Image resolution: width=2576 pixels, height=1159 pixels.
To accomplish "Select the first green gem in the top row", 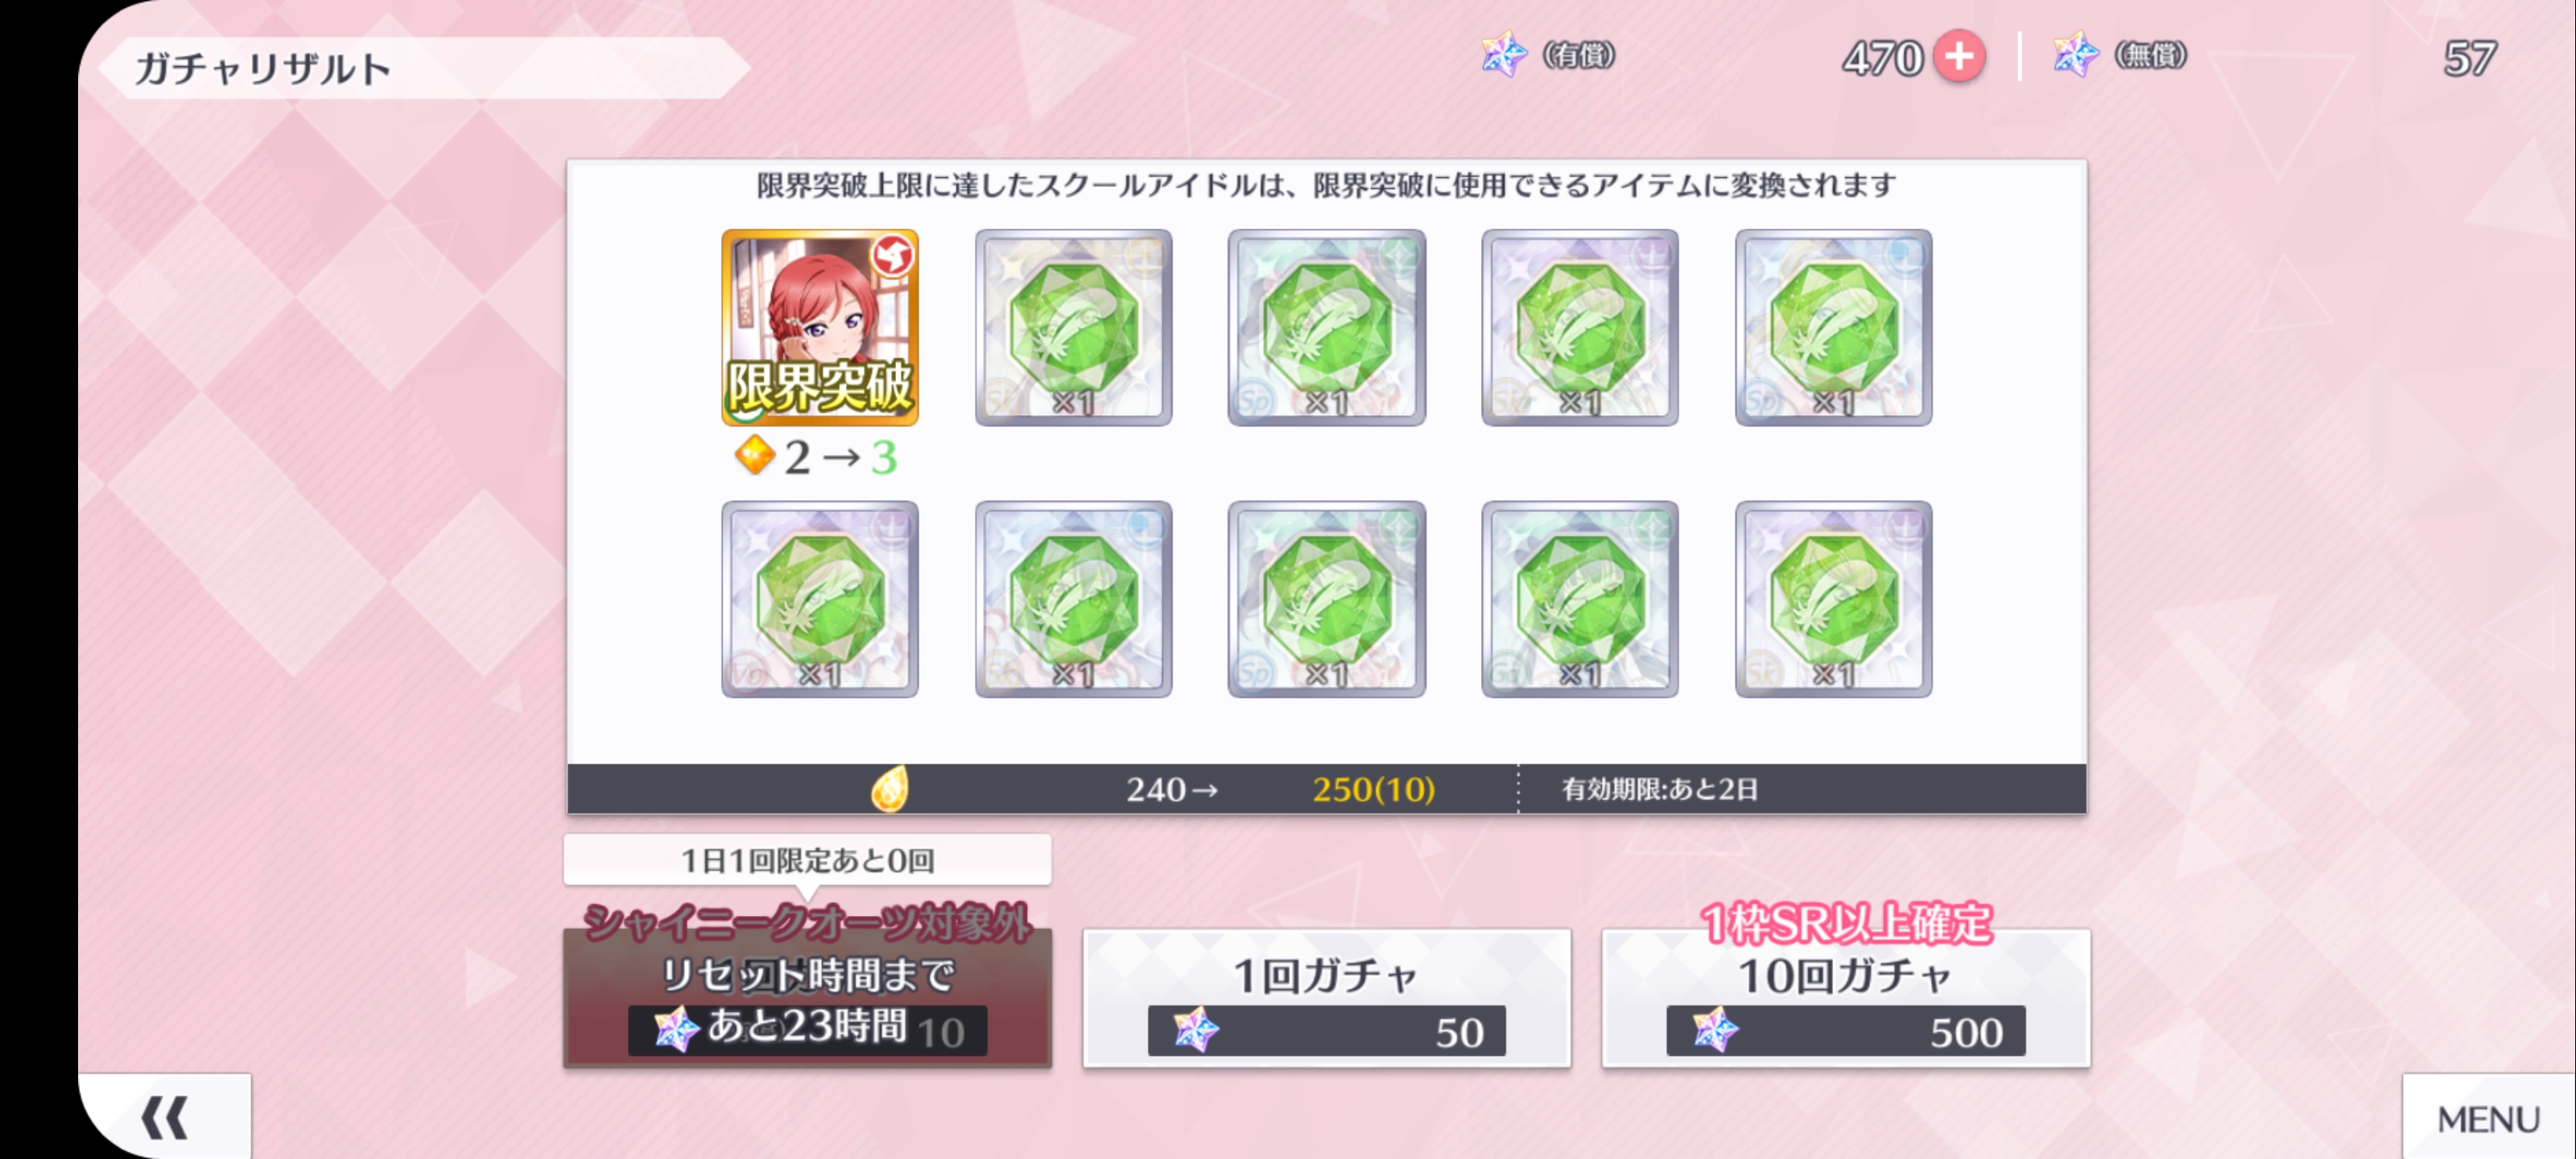I will 1073,327.
